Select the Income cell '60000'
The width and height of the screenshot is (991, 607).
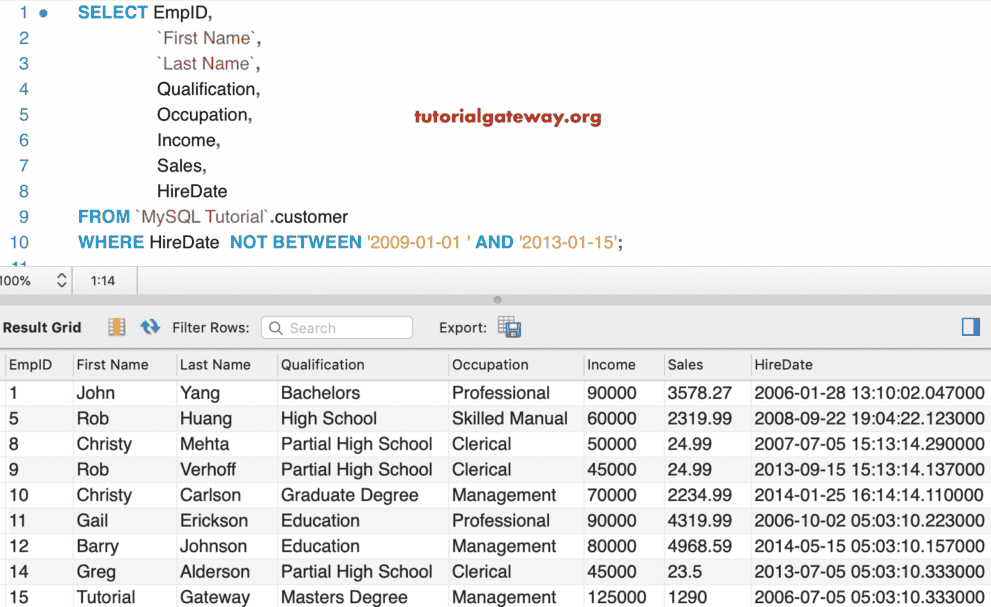(612, 419)
